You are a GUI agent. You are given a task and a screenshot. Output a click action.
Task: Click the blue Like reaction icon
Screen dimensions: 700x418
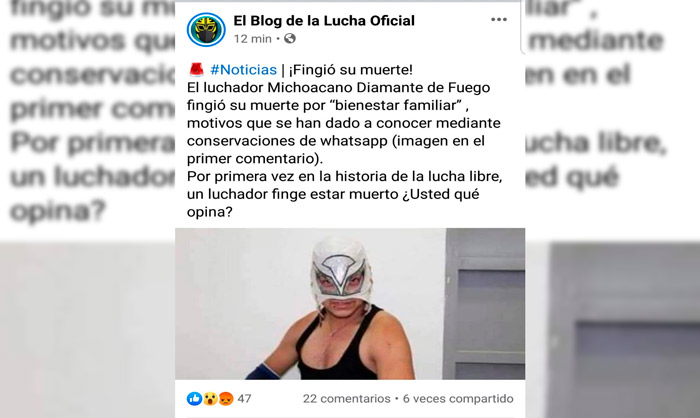194,398
